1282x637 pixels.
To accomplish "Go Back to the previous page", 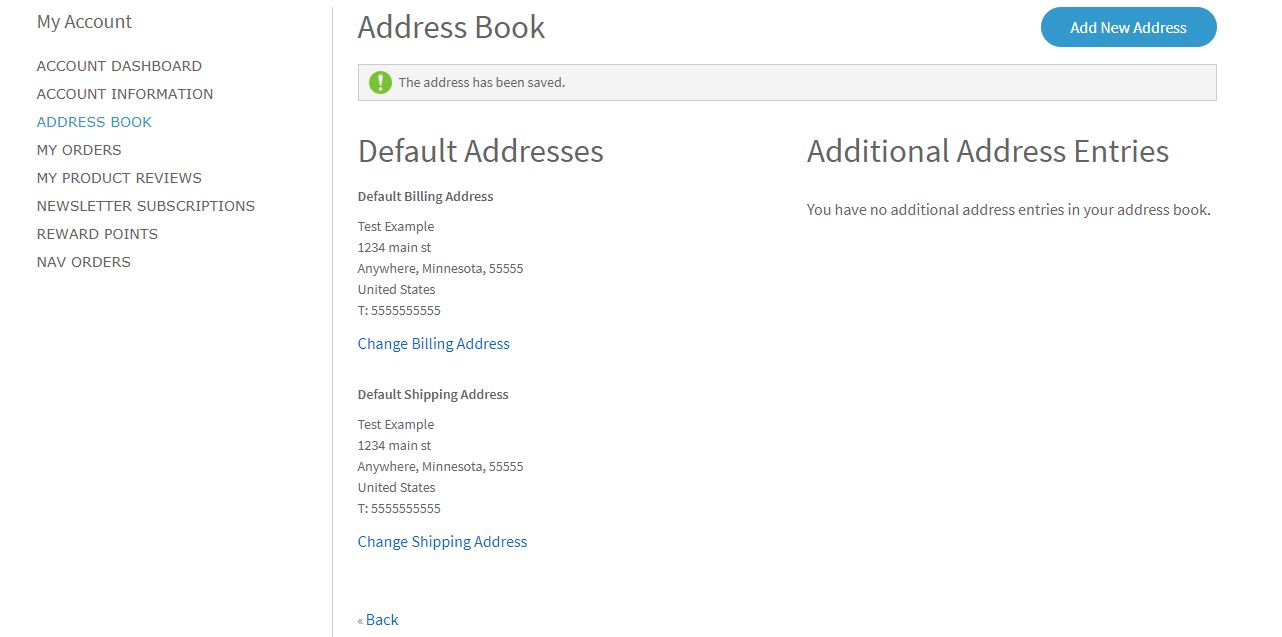I will point(378,619).
